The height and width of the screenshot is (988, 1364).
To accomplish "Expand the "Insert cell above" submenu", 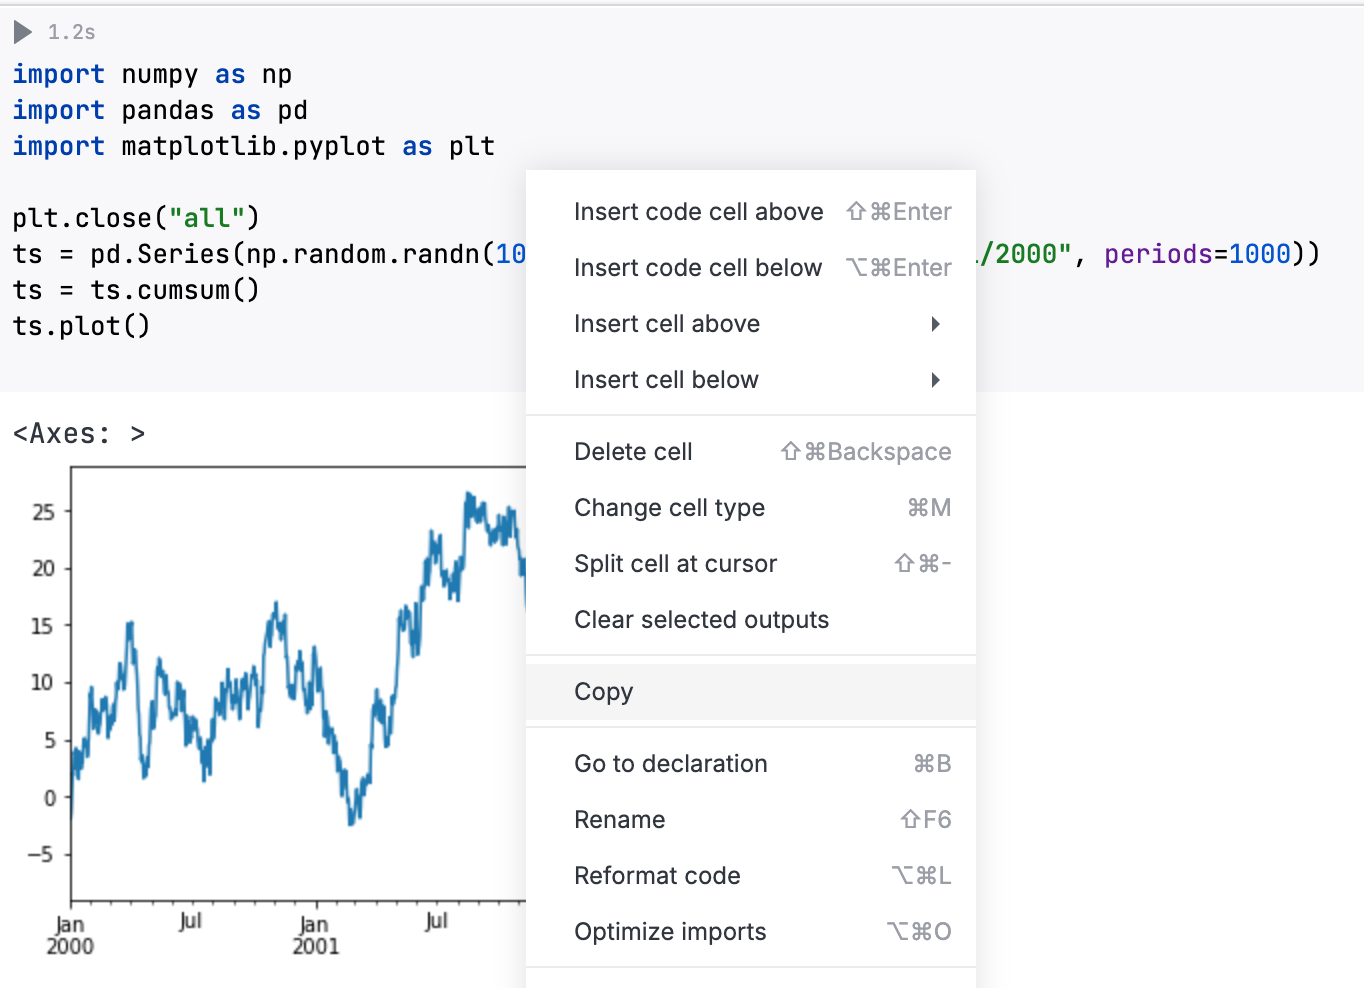I will click(667, 323).
